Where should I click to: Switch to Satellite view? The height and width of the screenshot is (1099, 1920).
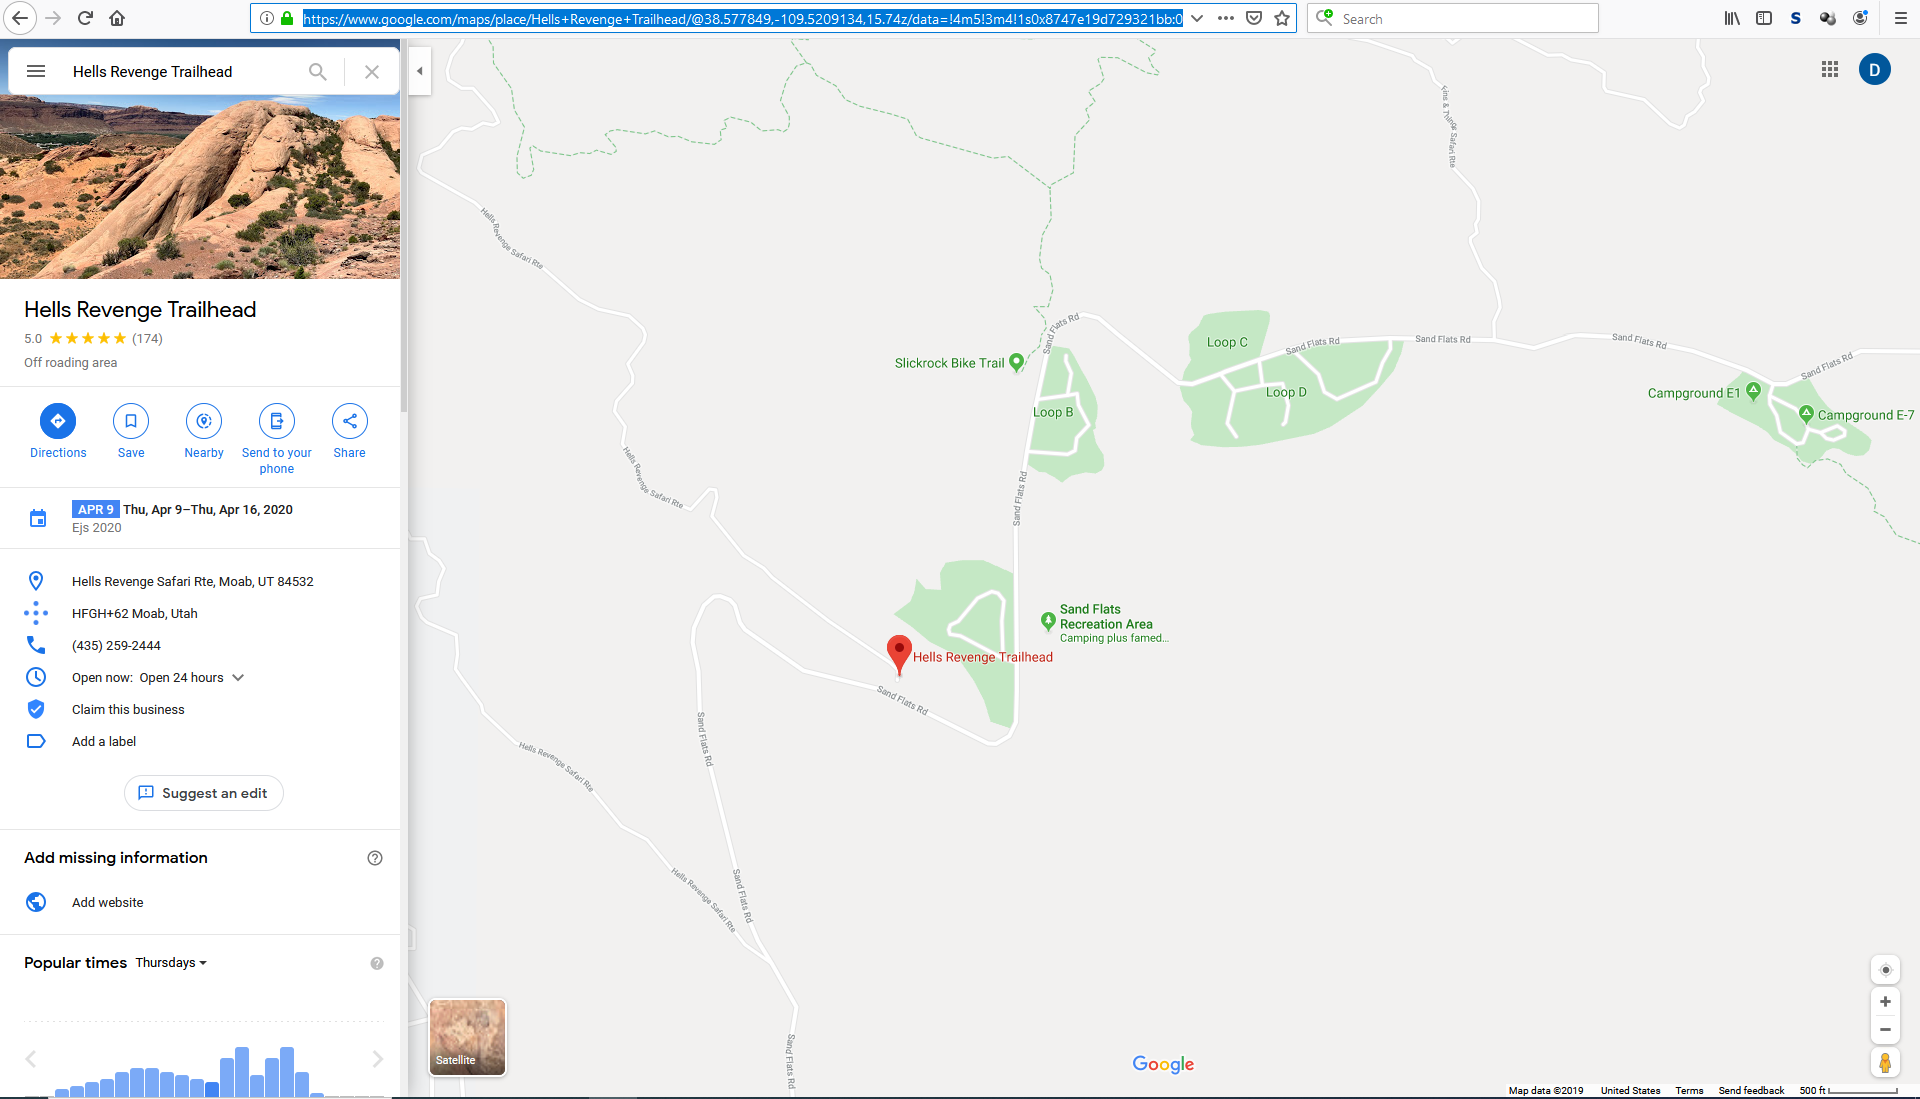467,1037
